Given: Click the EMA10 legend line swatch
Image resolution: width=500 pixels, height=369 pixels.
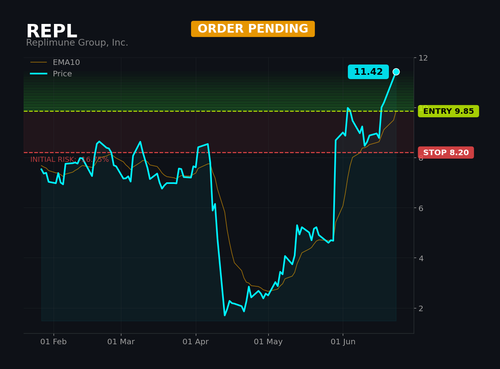Looking at the screenshot, I should 38,62.
